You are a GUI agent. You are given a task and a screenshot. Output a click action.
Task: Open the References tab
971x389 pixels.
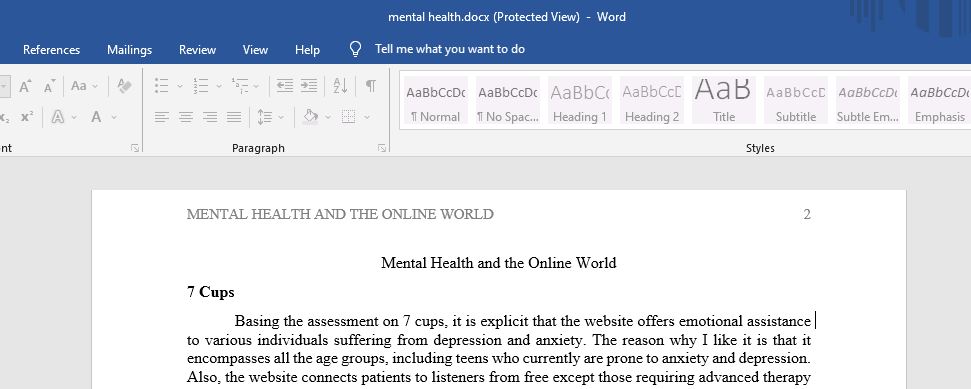tap(51, 50)
